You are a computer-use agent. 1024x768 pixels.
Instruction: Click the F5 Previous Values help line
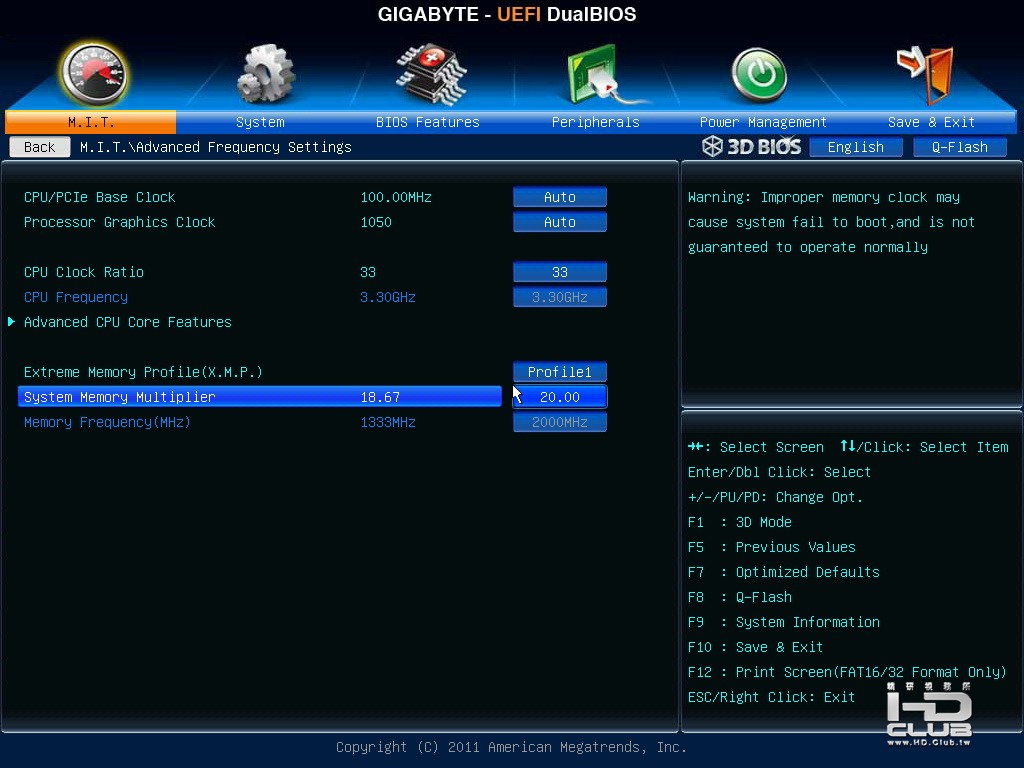pos(771,547)
